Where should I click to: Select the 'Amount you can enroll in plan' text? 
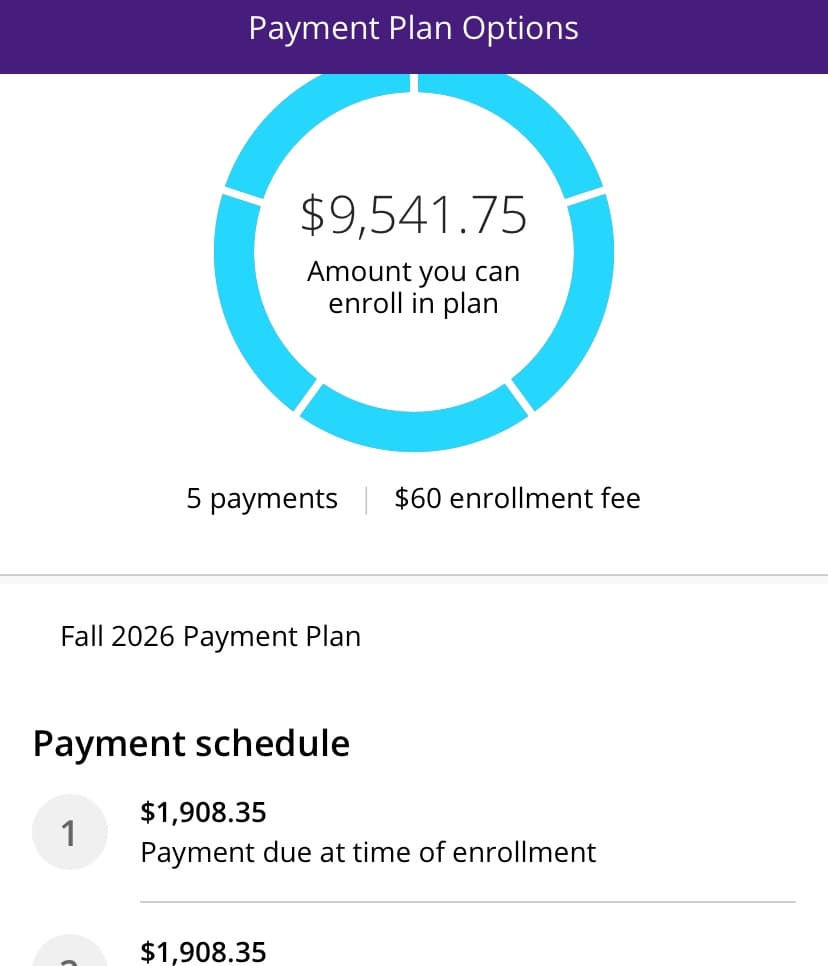413,287
